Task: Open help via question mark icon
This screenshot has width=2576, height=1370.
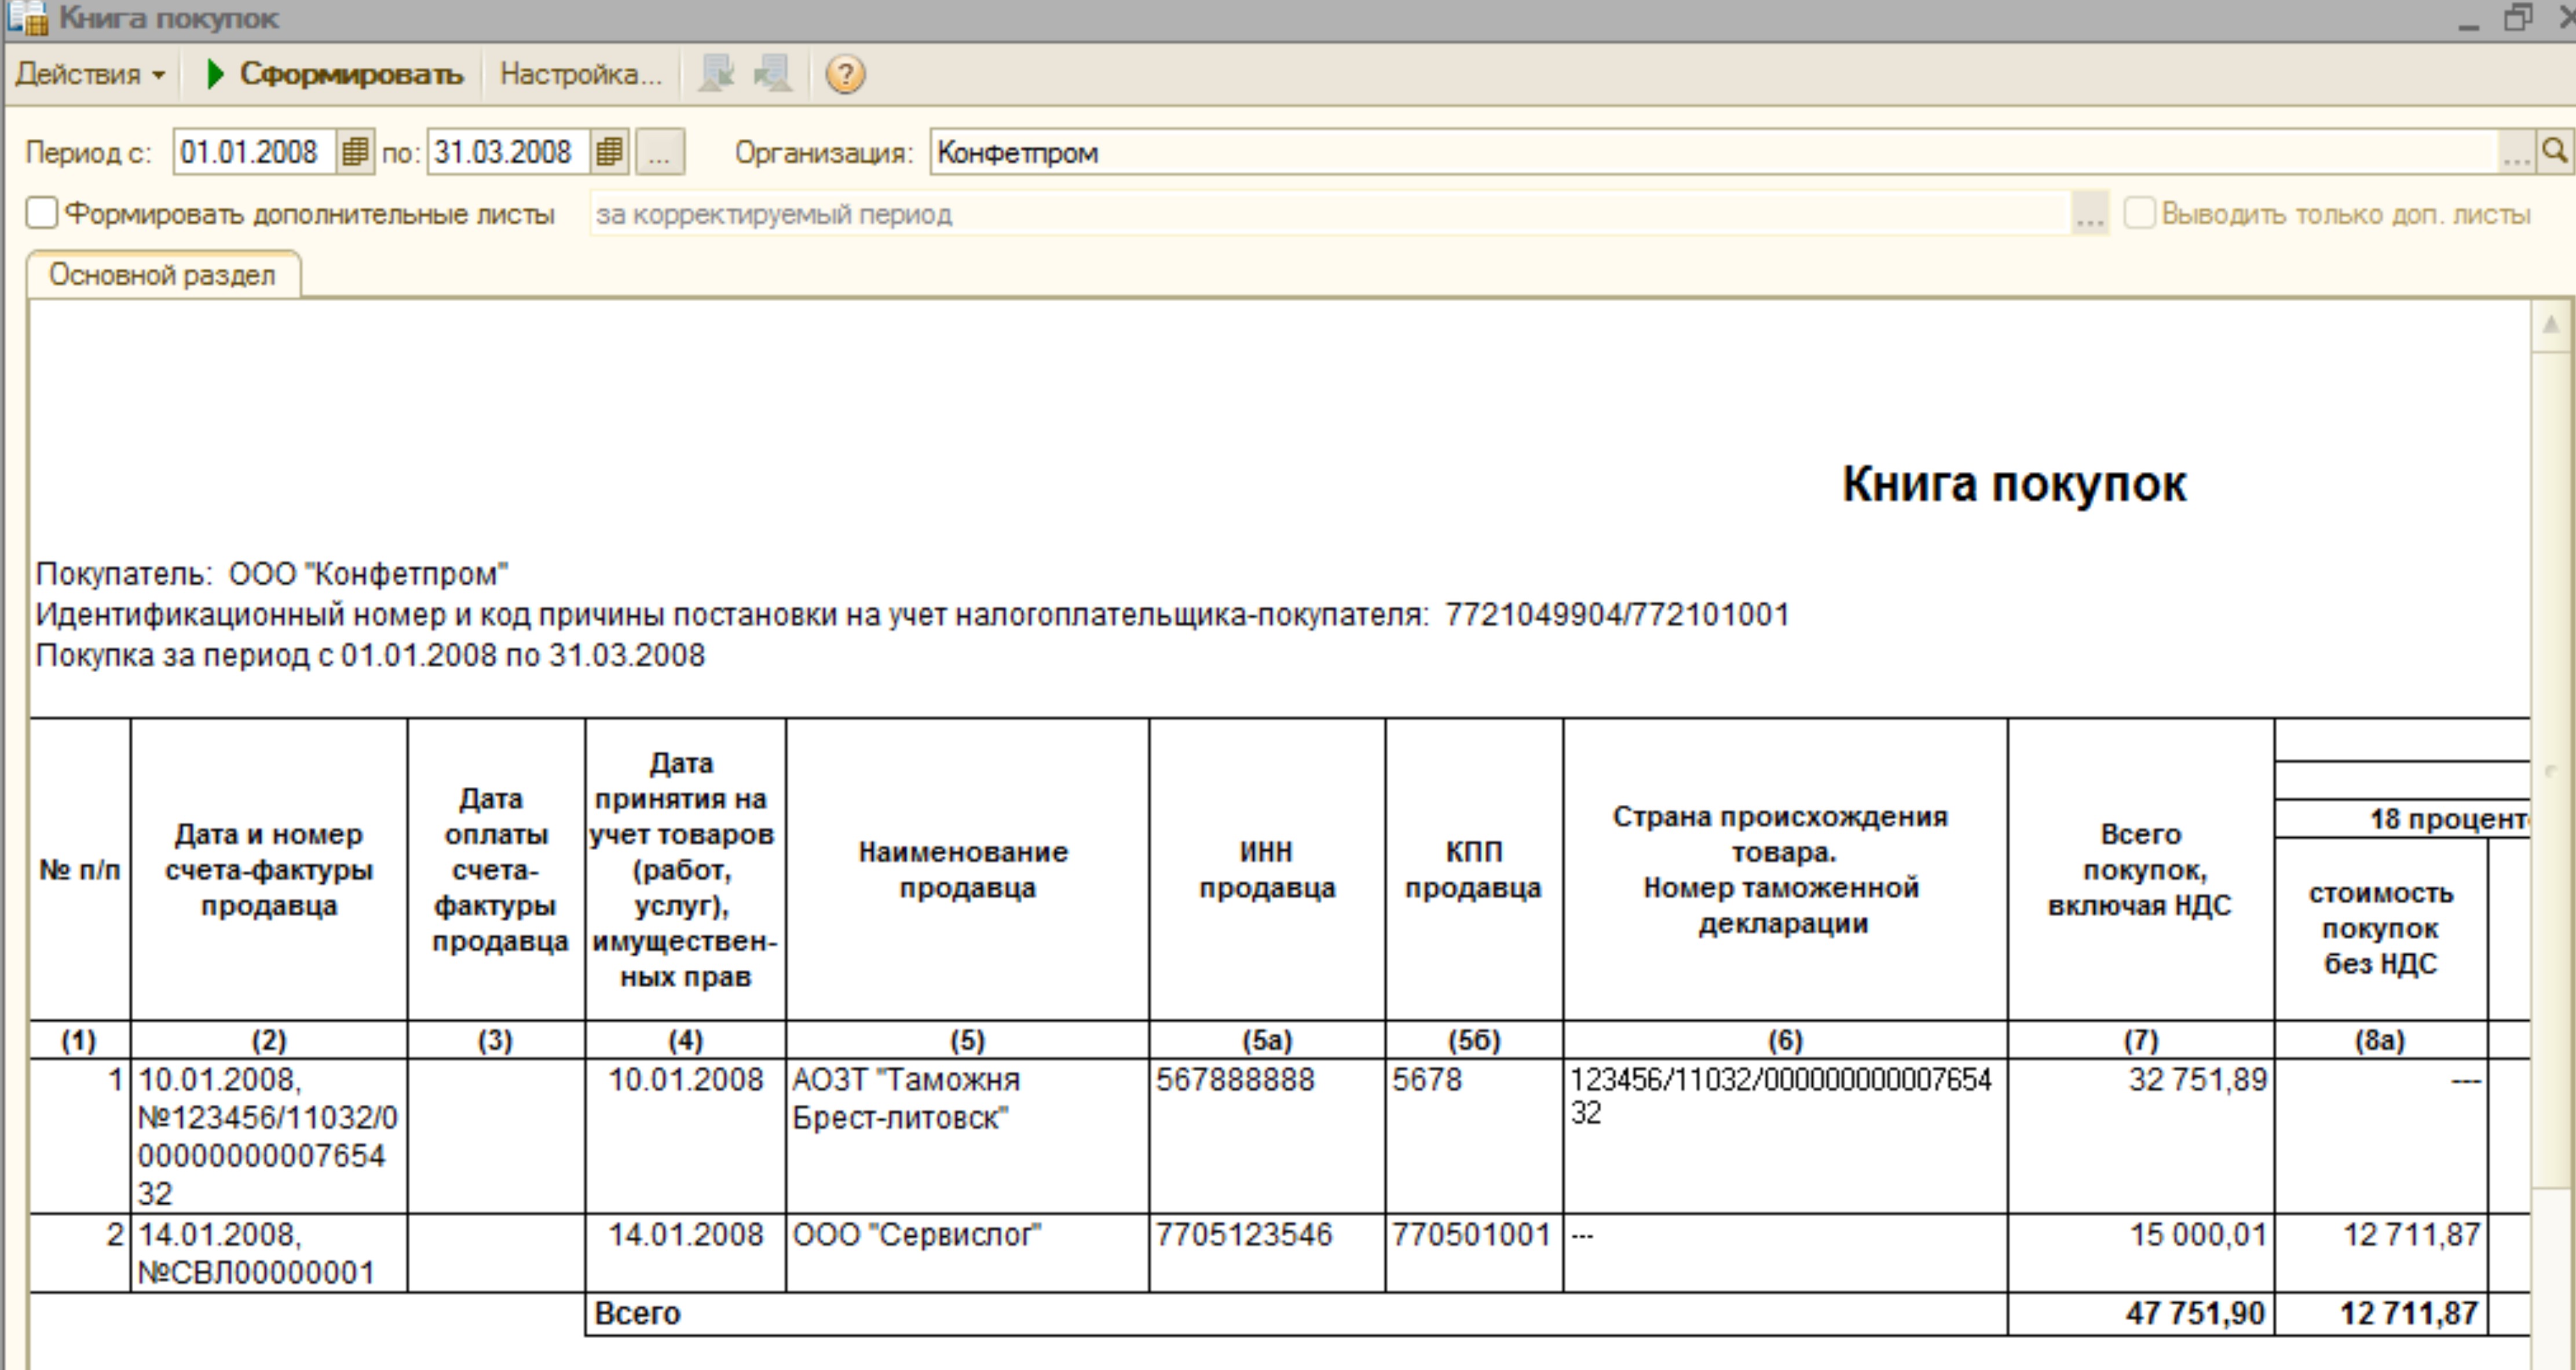Action: pyautogui.click(x=845, y=75)
